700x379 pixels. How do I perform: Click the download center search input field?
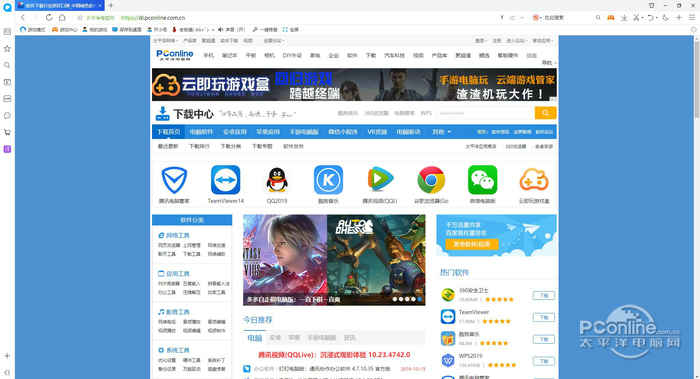(486, 113)
